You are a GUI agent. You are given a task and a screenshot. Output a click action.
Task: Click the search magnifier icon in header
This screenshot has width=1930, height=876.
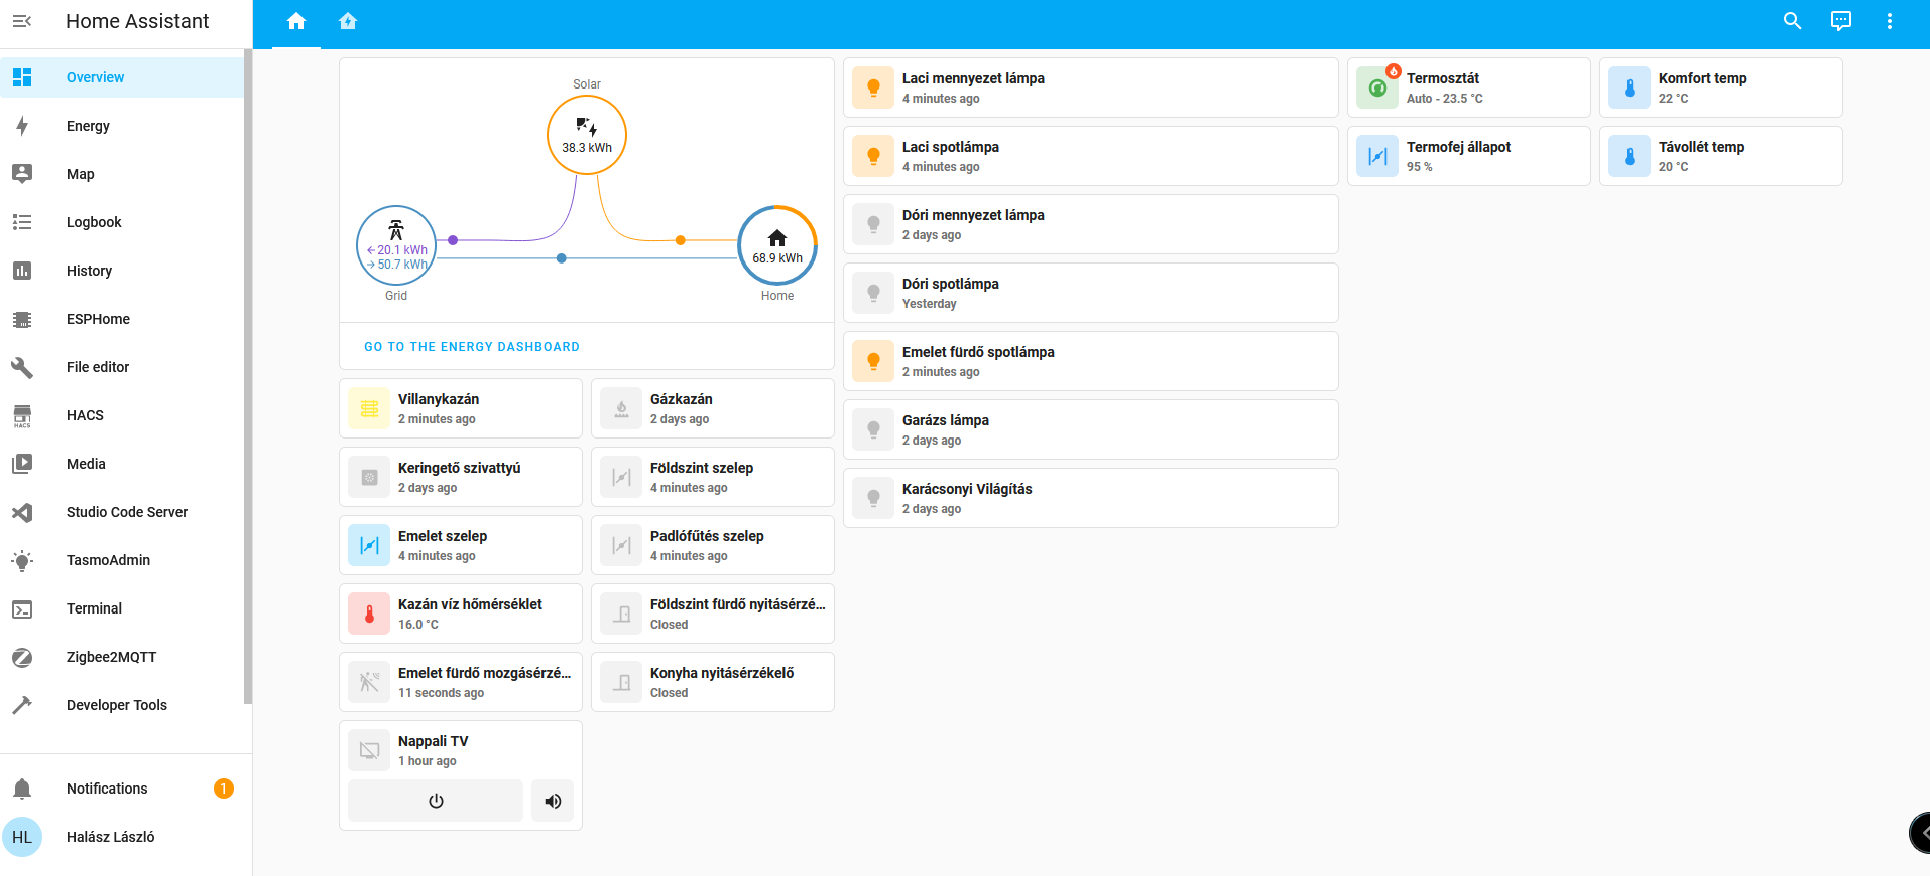tap(1792, 21)
